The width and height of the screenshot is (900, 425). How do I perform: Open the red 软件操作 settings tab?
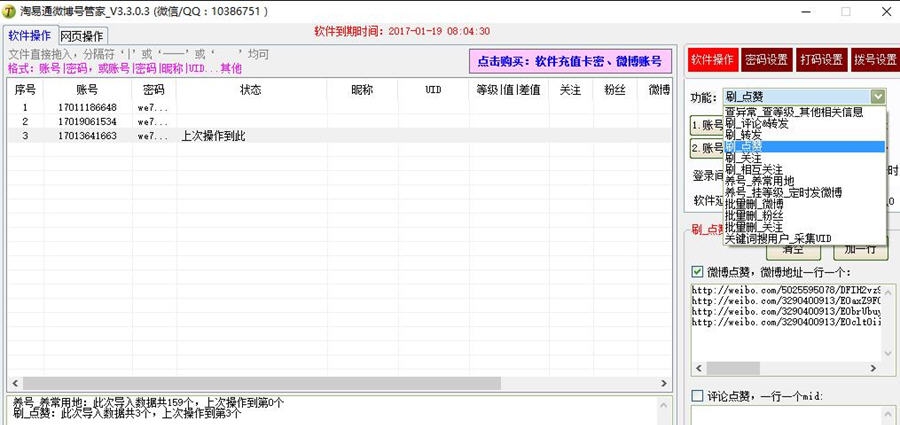point(712,60)
